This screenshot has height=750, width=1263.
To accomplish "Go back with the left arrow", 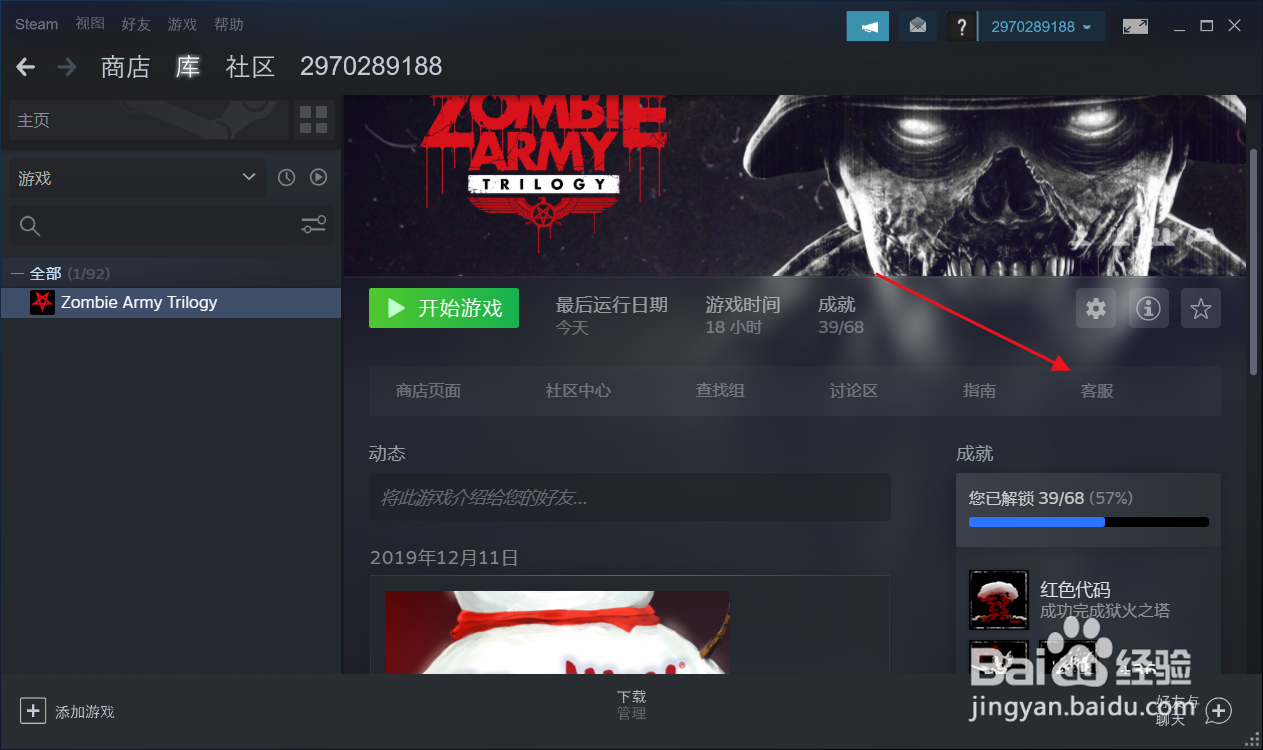I will (x=26, y=67).
